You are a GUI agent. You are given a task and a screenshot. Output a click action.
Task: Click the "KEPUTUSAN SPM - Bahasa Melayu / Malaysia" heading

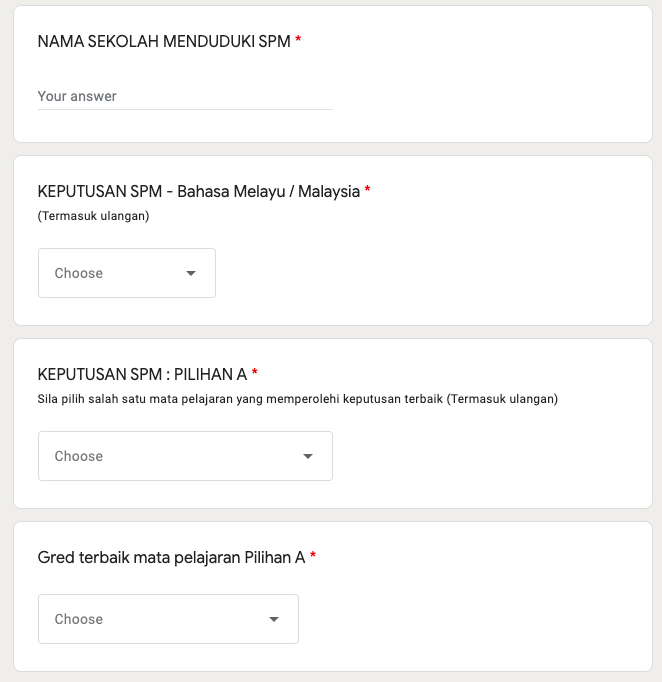[198, 191]
